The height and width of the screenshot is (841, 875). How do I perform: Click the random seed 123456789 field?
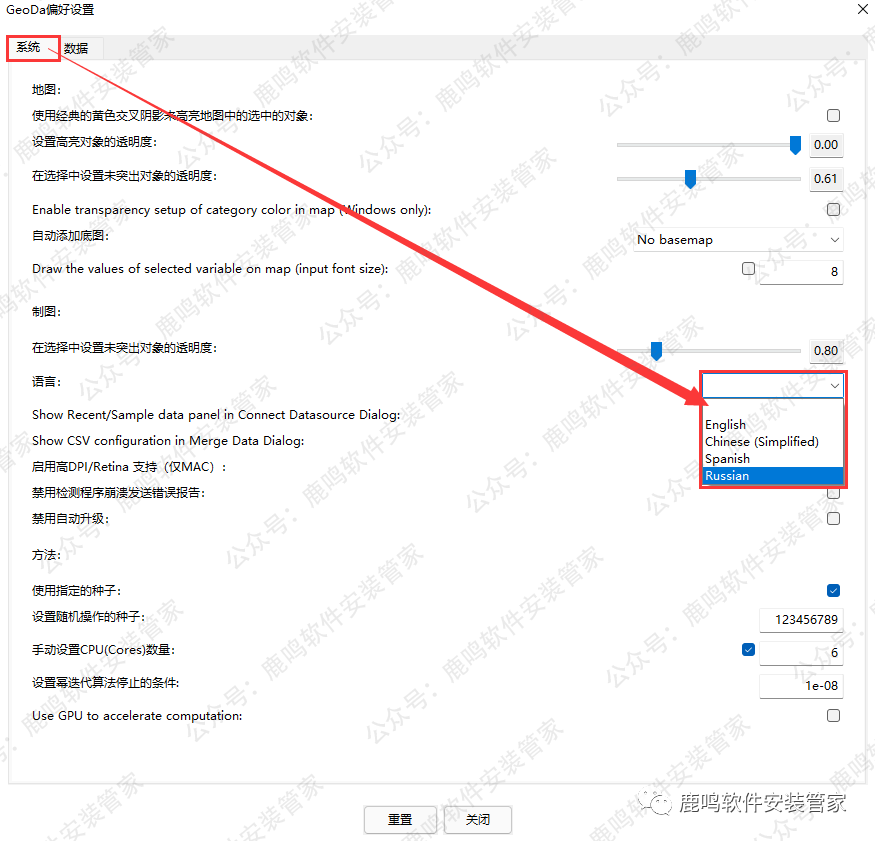pos(800,620)
